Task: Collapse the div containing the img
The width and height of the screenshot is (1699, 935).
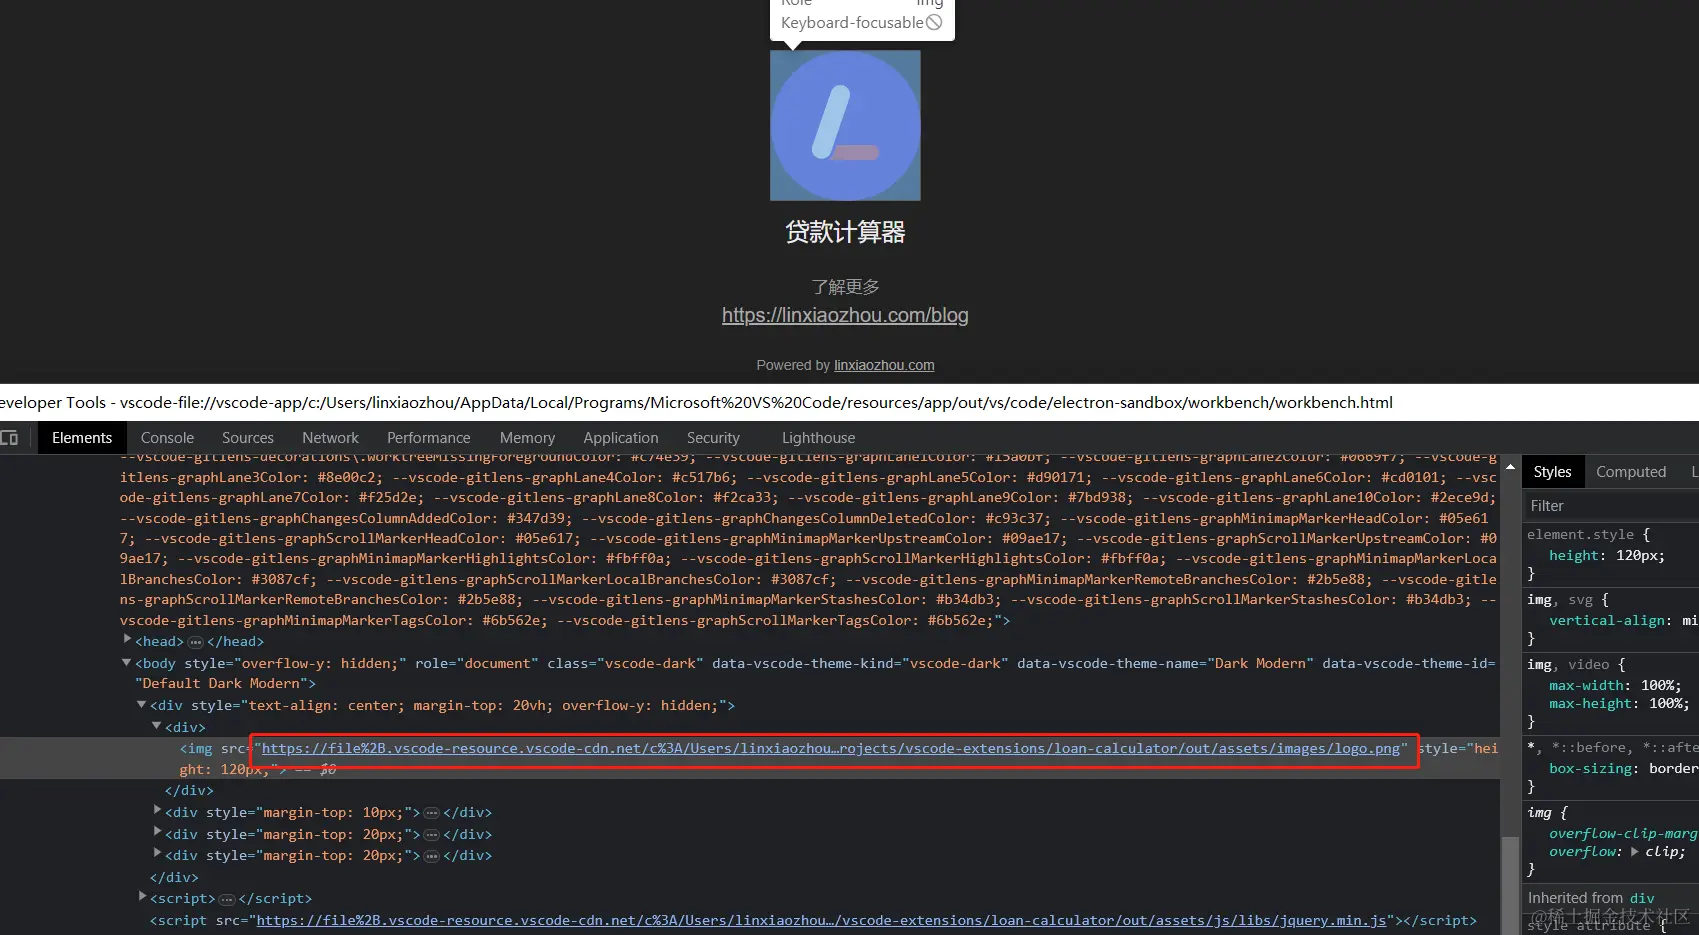Action: pyautogui.click(x=157, y=726)
